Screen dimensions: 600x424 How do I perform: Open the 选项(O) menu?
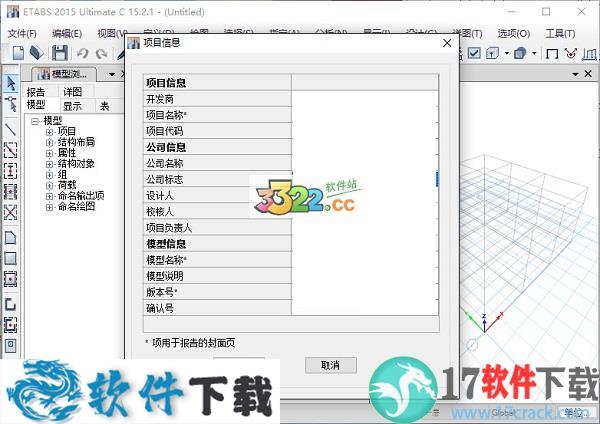pyautogui.click(x=513, y=33)
